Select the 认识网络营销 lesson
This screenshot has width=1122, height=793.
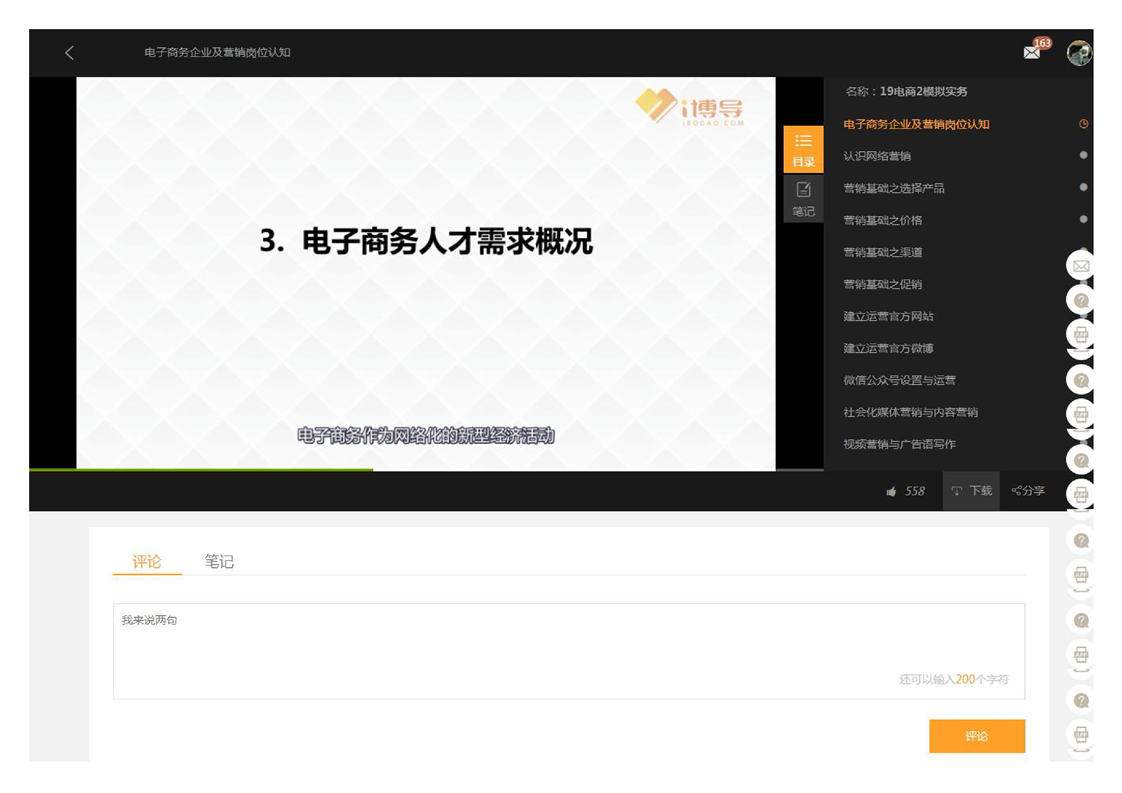[877, 156]
